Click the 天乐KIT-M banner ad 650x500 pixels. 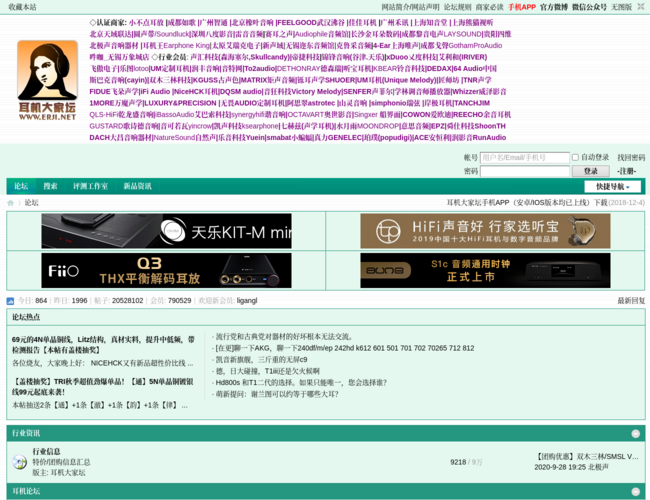(x=166, y=231)
